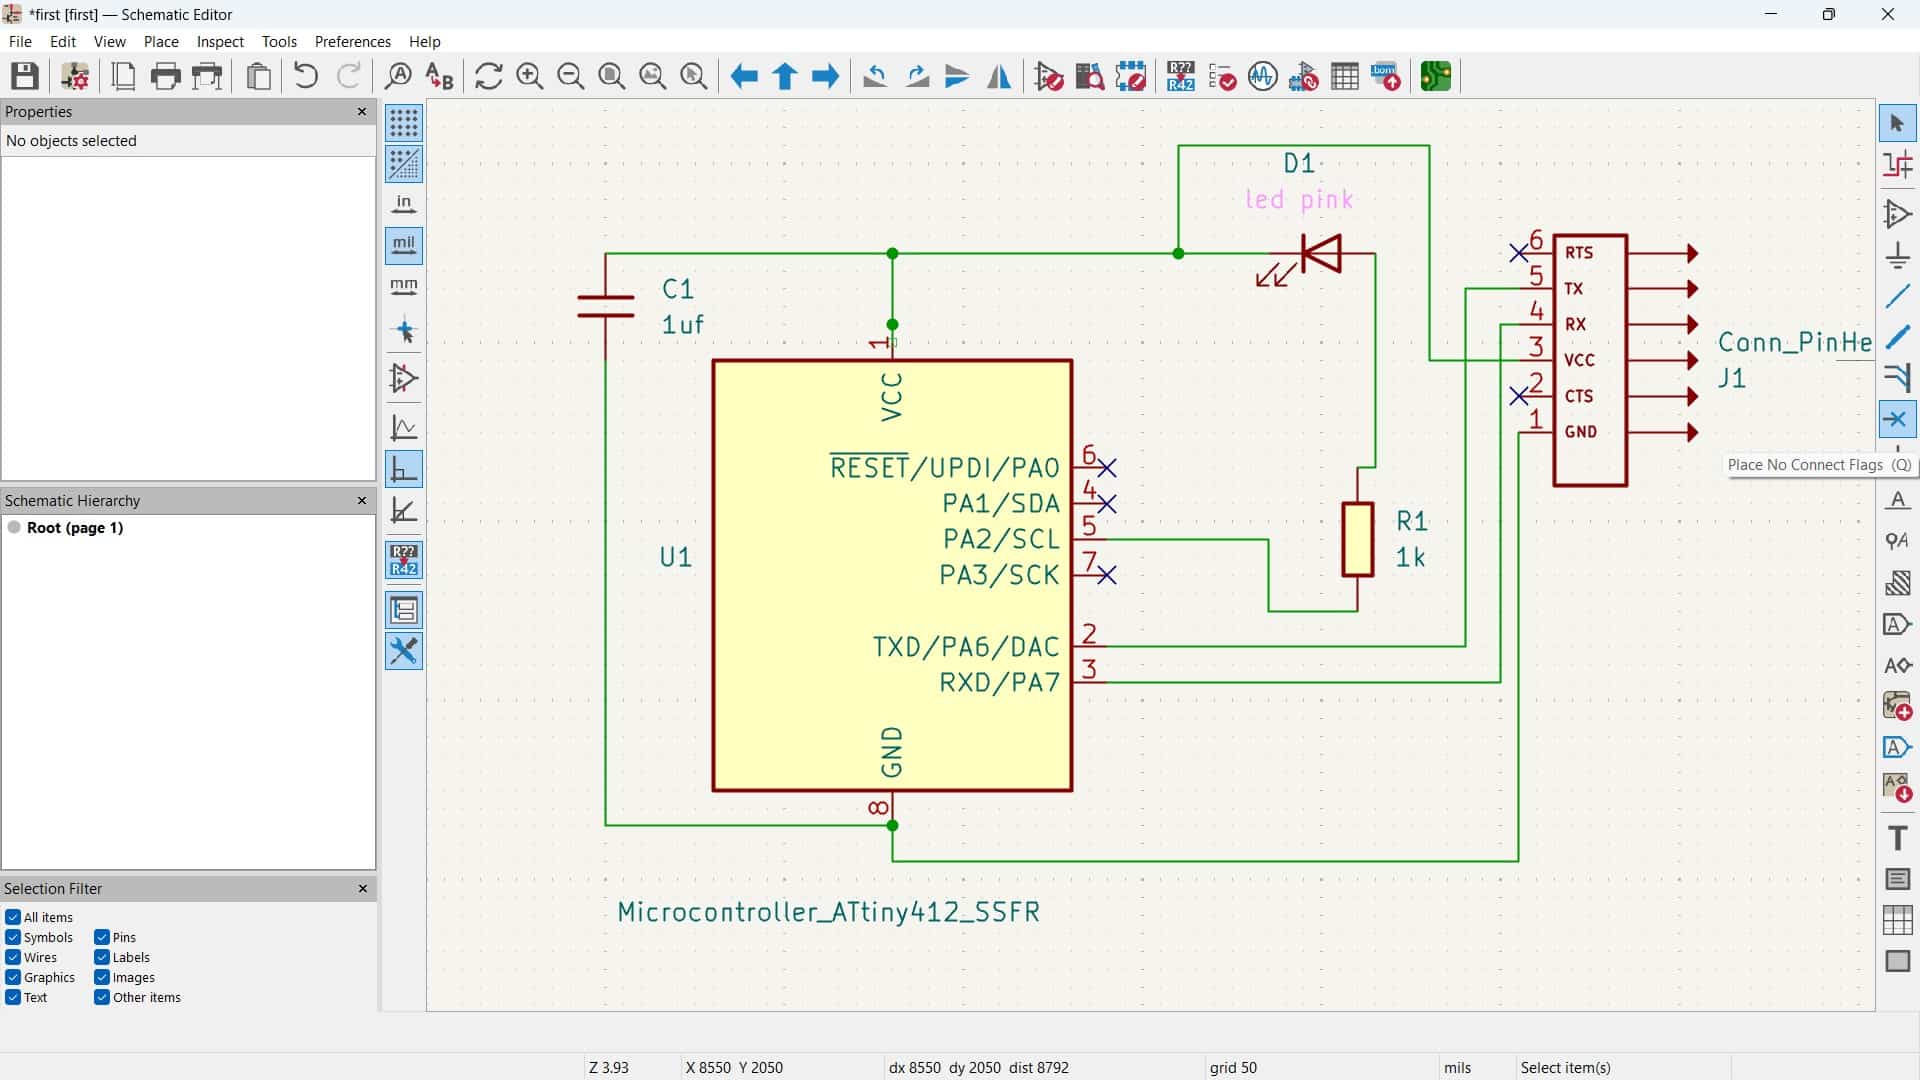Open the Inspect menu
The width and height of the screenshot is (1920, 1080).
point(220,41)
